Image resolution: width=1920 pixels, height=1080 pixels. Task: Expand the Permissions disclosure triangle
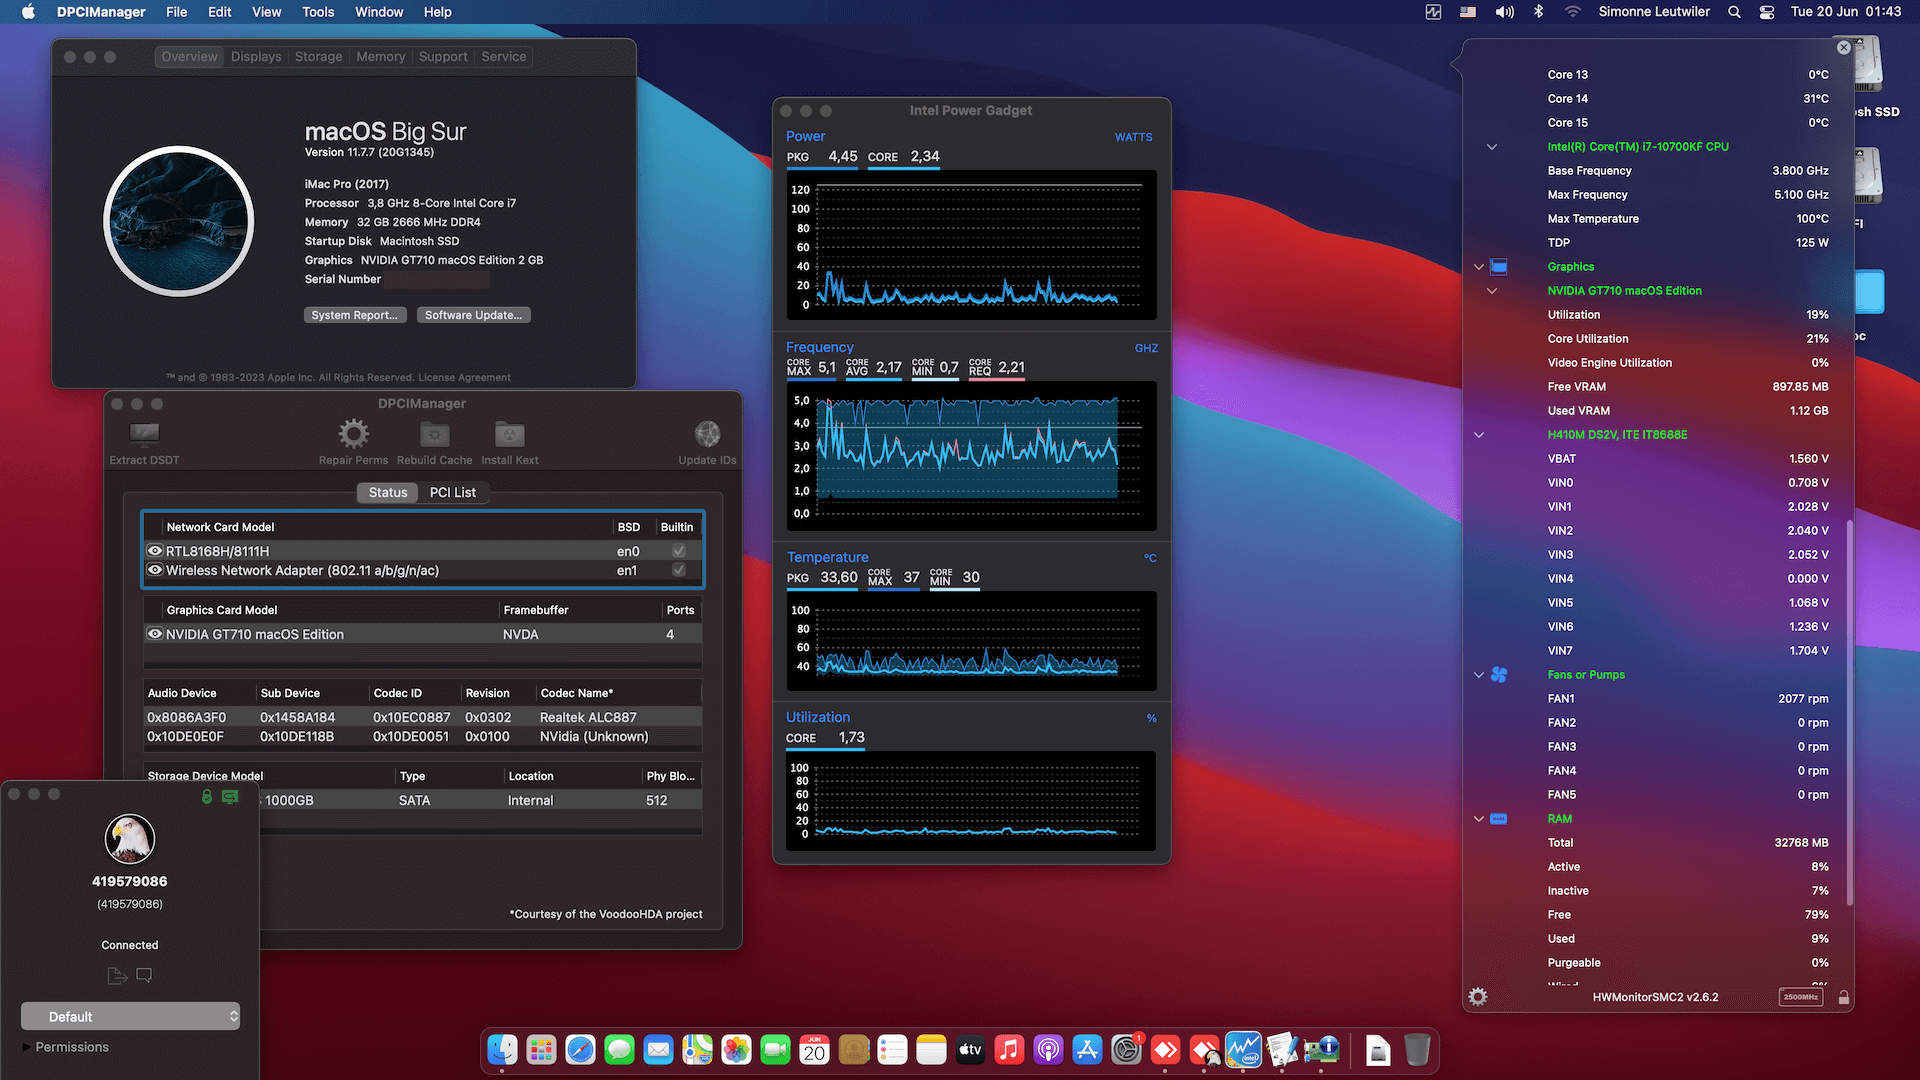26,1047
